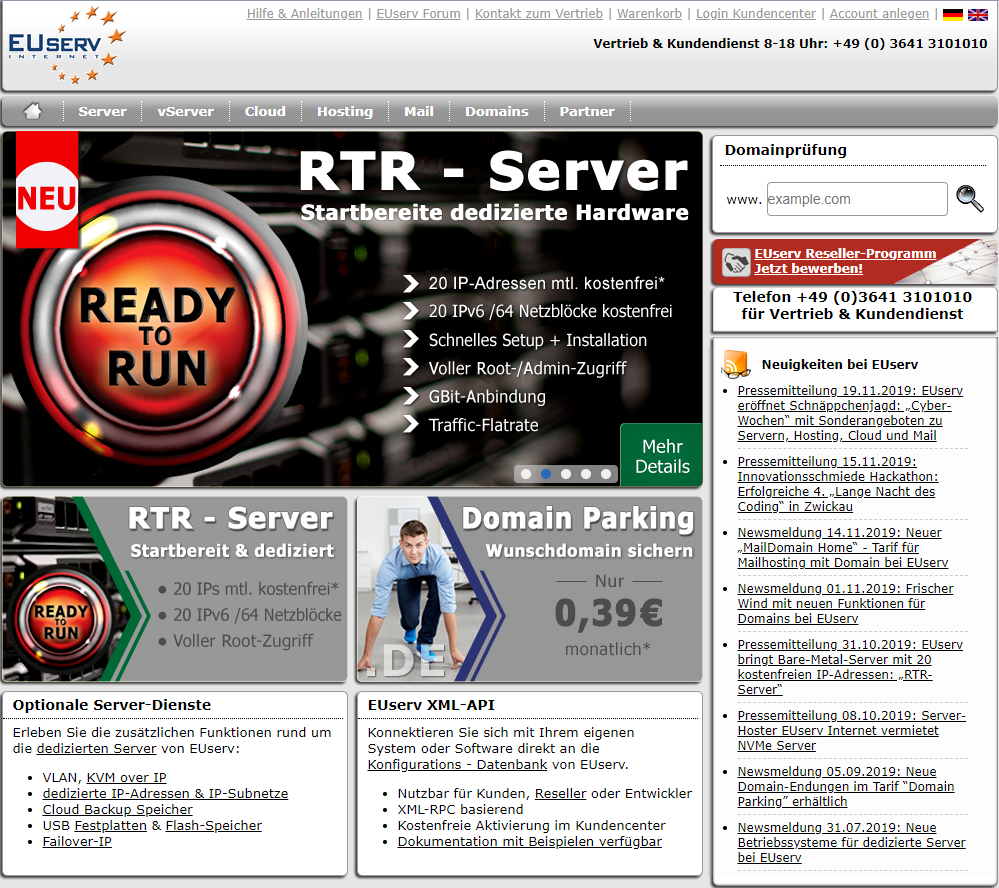Switch language with the UK flag
Viewport: 999px width, 888px height.
[x=978, y=14]
